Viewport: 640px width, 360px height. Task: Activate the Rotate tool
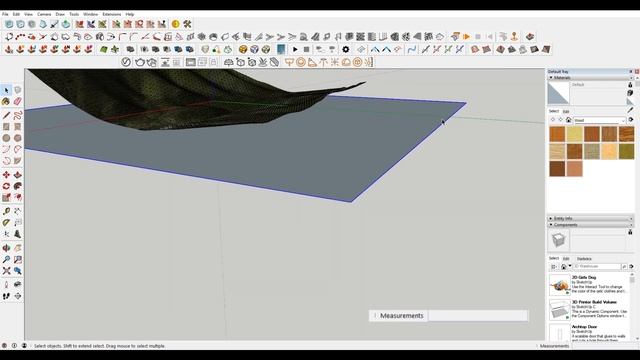click(x=6, y=186)
